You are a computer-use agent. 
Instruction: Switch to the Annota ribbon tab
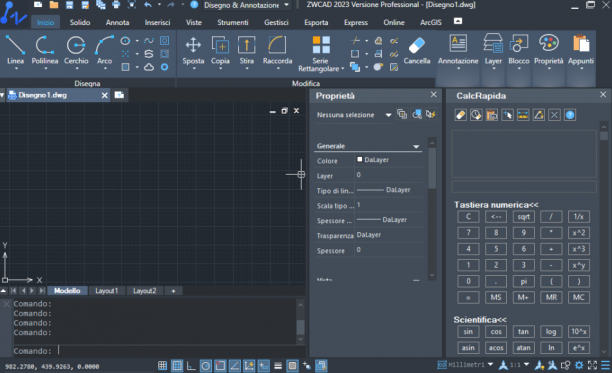[117, 22]
